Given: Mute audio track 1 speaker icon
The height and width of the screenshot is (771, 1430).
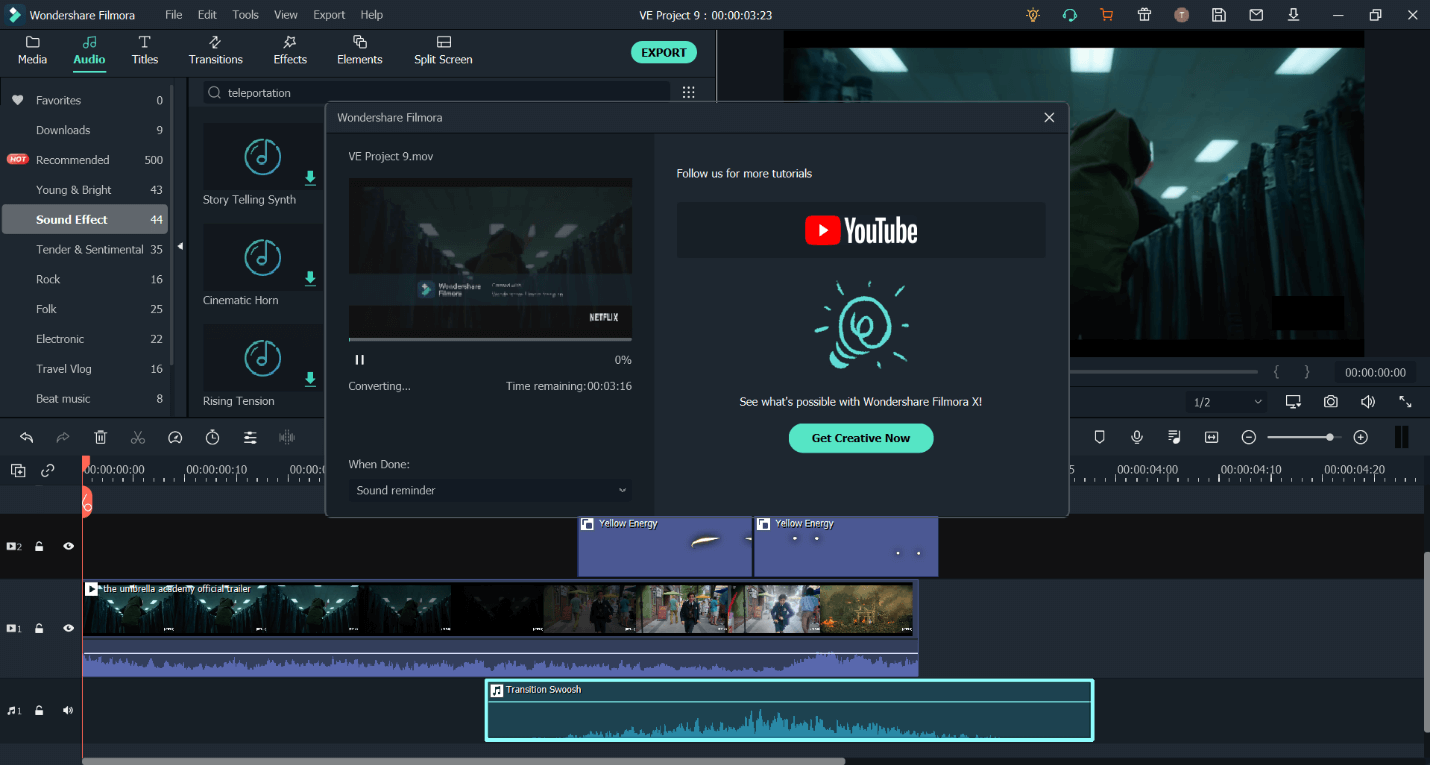Looking at the screenshot, I should click(68, 711).
